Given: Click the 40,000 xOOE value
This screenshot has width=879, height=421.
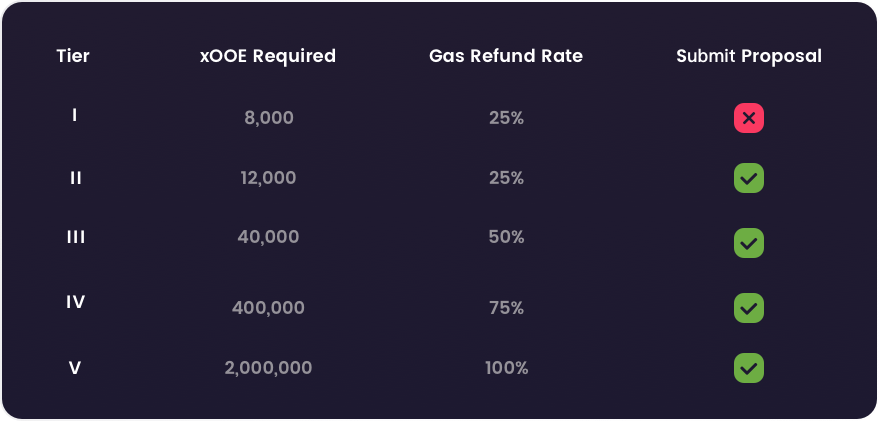Looking at the screenshot, I should point(268,237).
